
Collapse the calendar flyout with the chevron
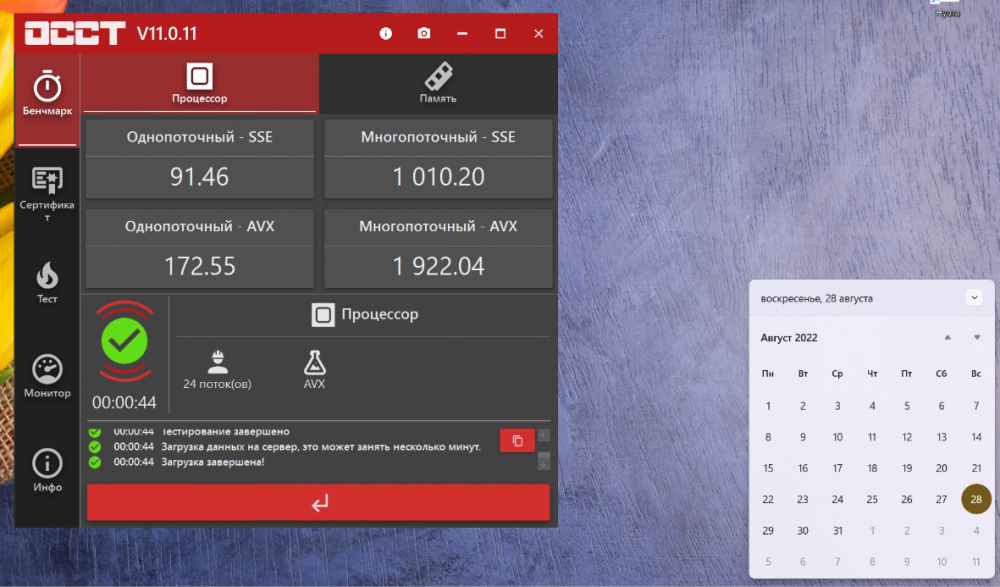(x=974, y=297)
